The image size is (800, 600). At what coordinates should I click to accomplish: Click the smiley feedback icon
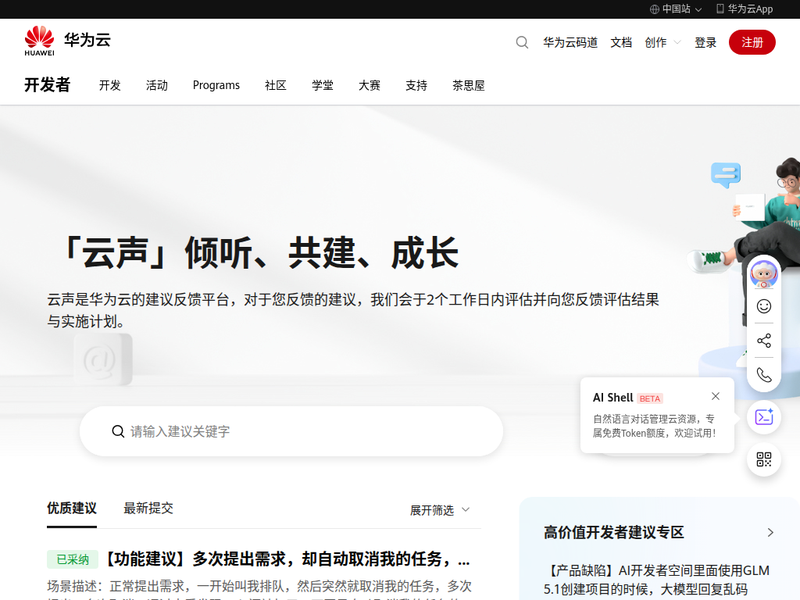(x=763, y=306)
